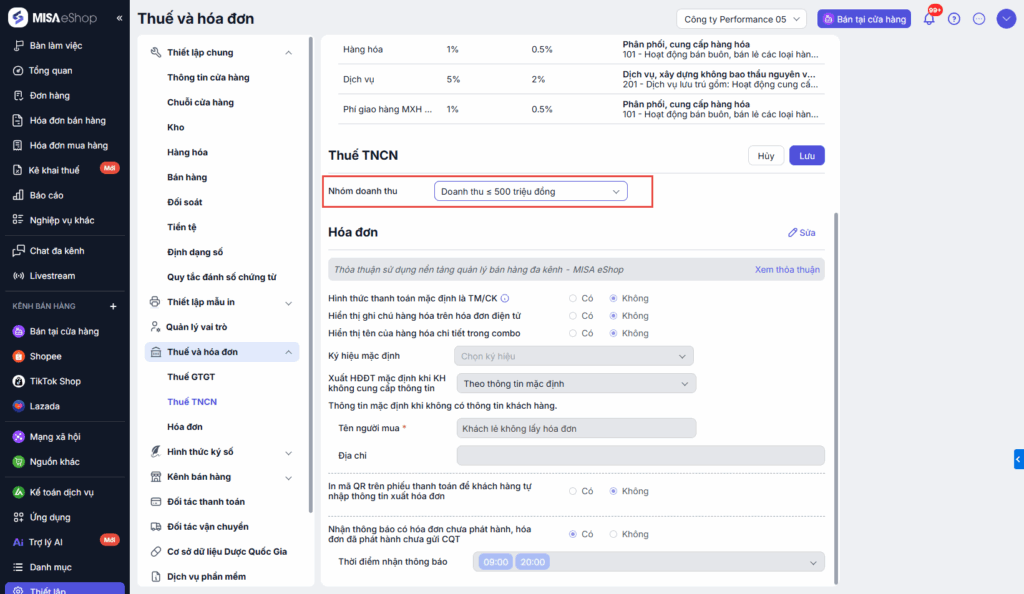Add a sales channel with plus icon

[x=113, y=306]
